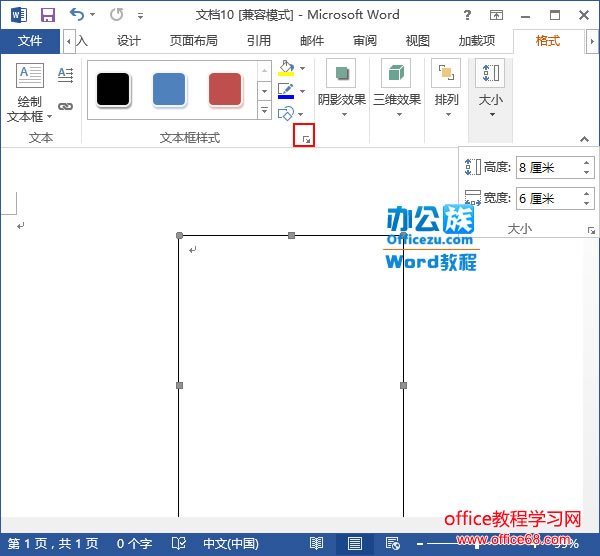
Task: Open Word Help question mark
Action: [x=467, y=15]
